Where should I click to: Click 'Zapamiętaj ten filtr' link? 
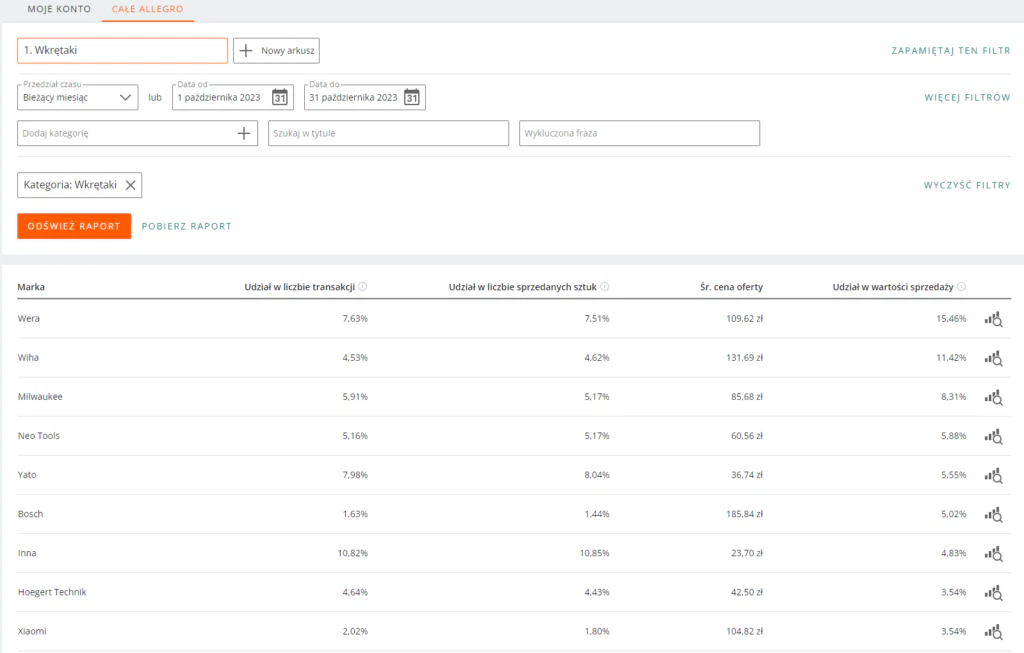950,50
